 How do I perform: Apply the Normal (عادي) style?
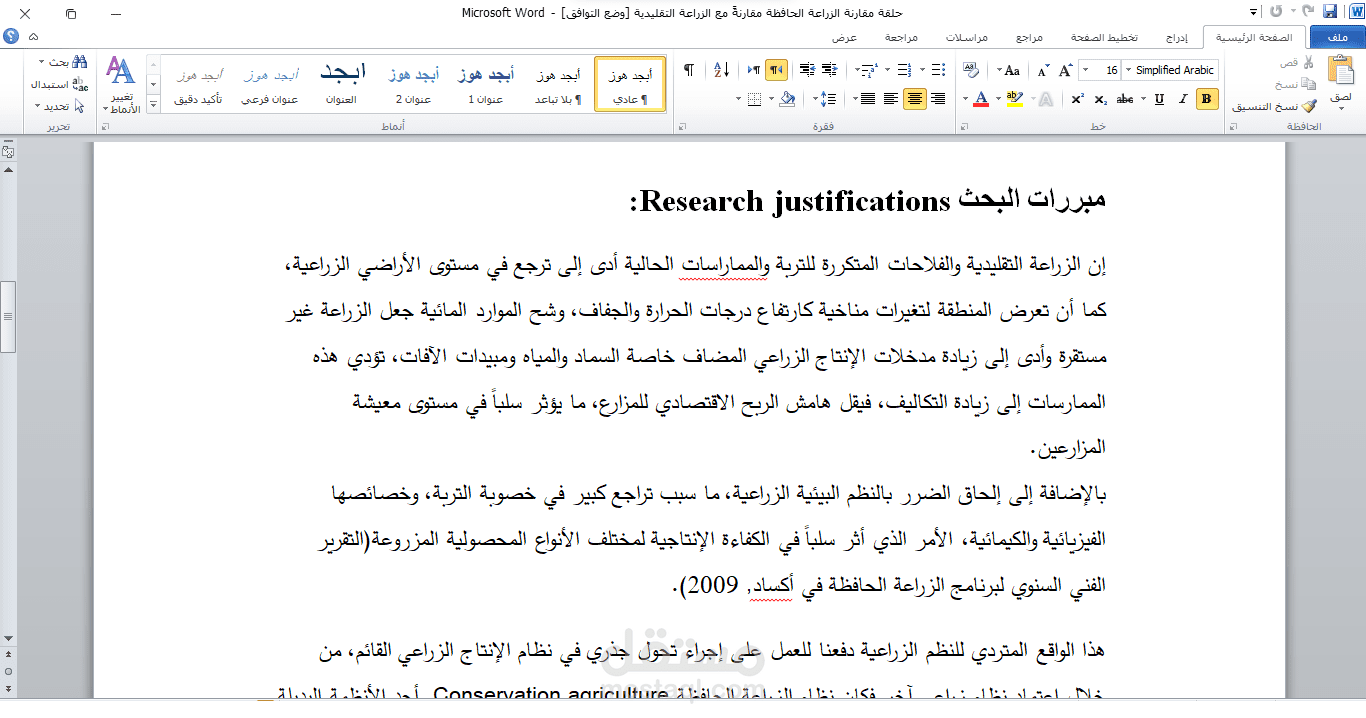pos(630,85)
